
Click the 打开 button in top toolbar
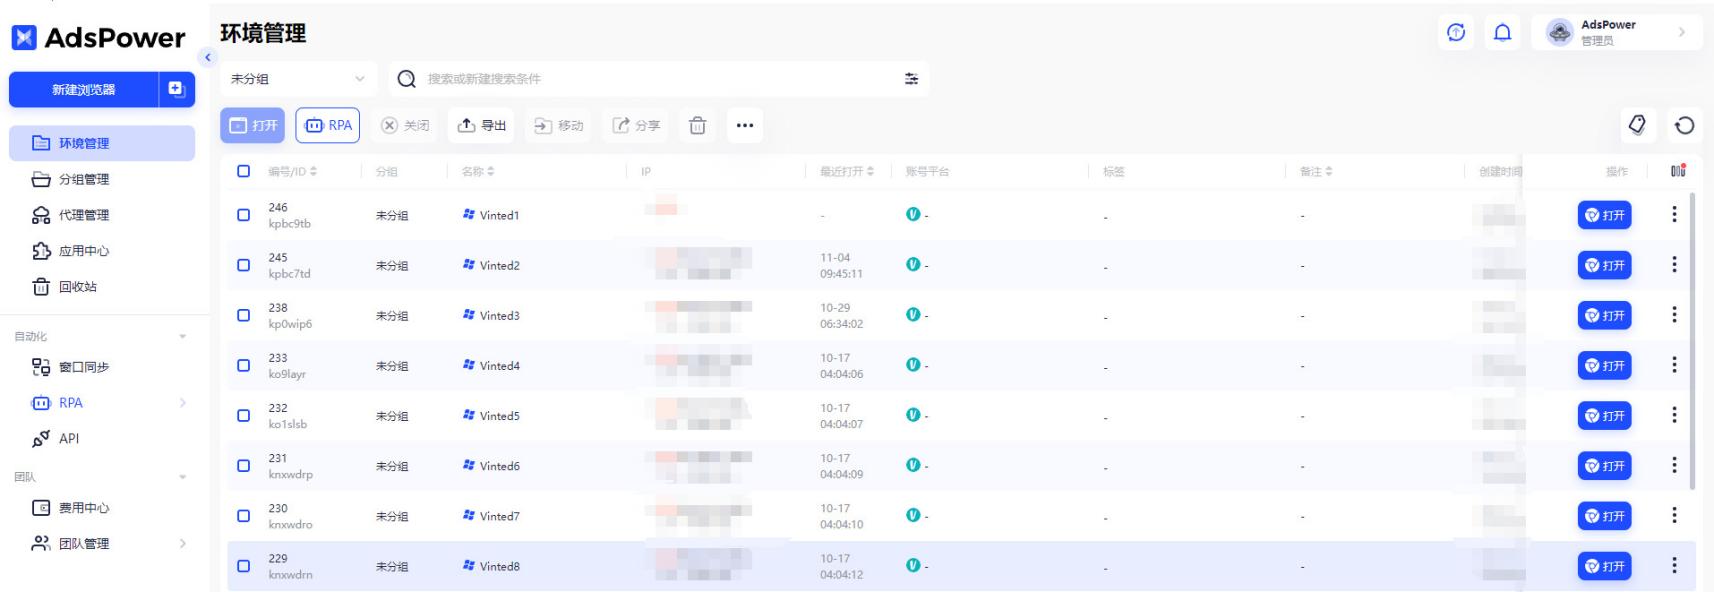[x=253, y=125]
